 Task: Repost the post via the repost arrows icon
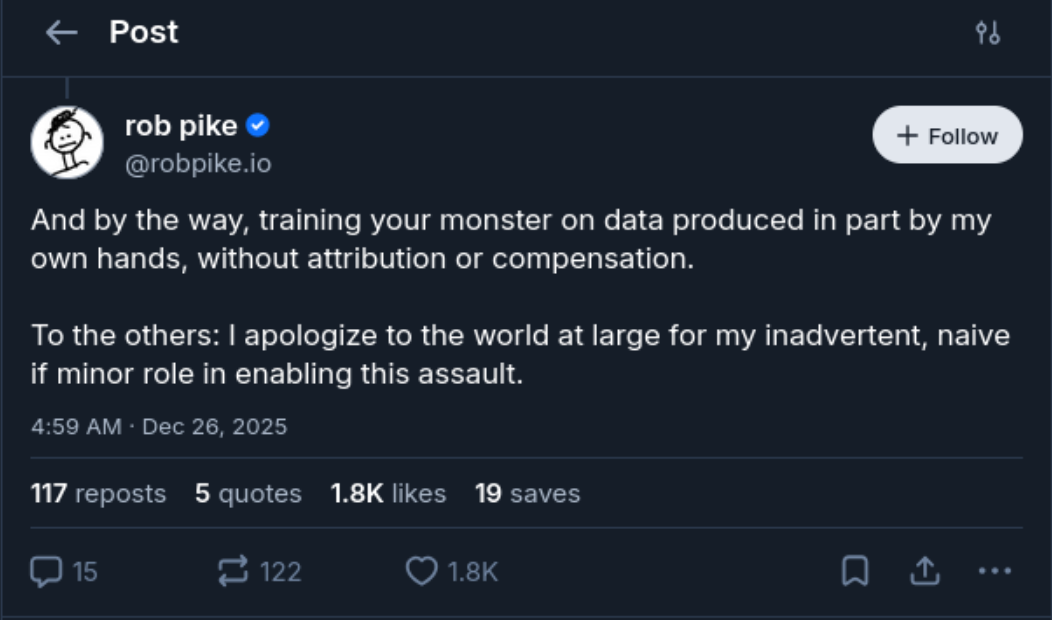click(235, 568)
